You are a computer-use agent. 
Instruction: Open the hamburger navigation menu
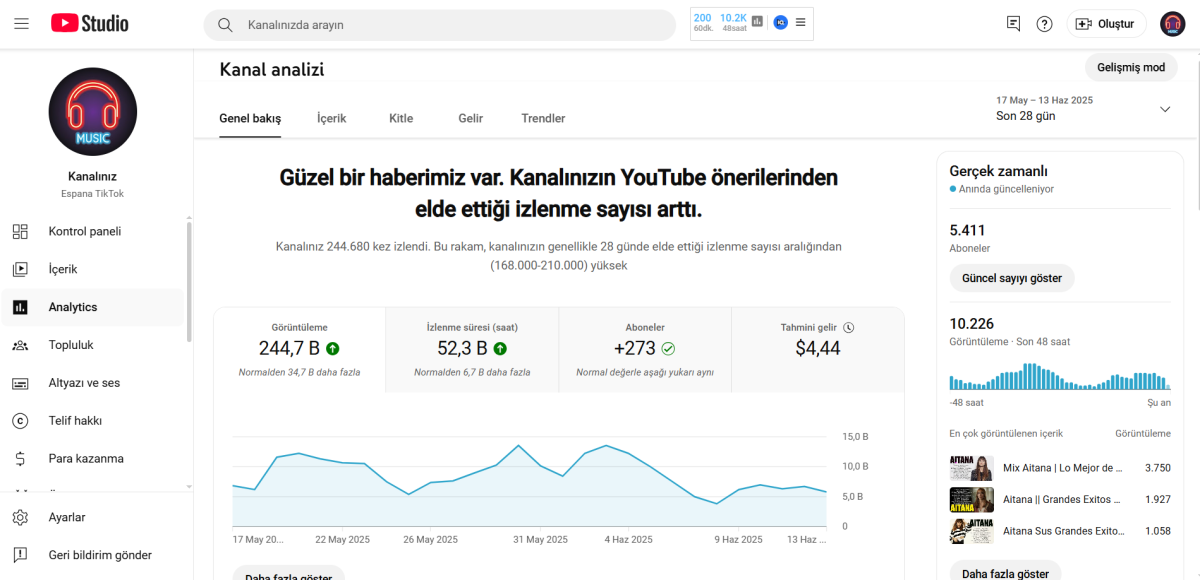point(21,24)
